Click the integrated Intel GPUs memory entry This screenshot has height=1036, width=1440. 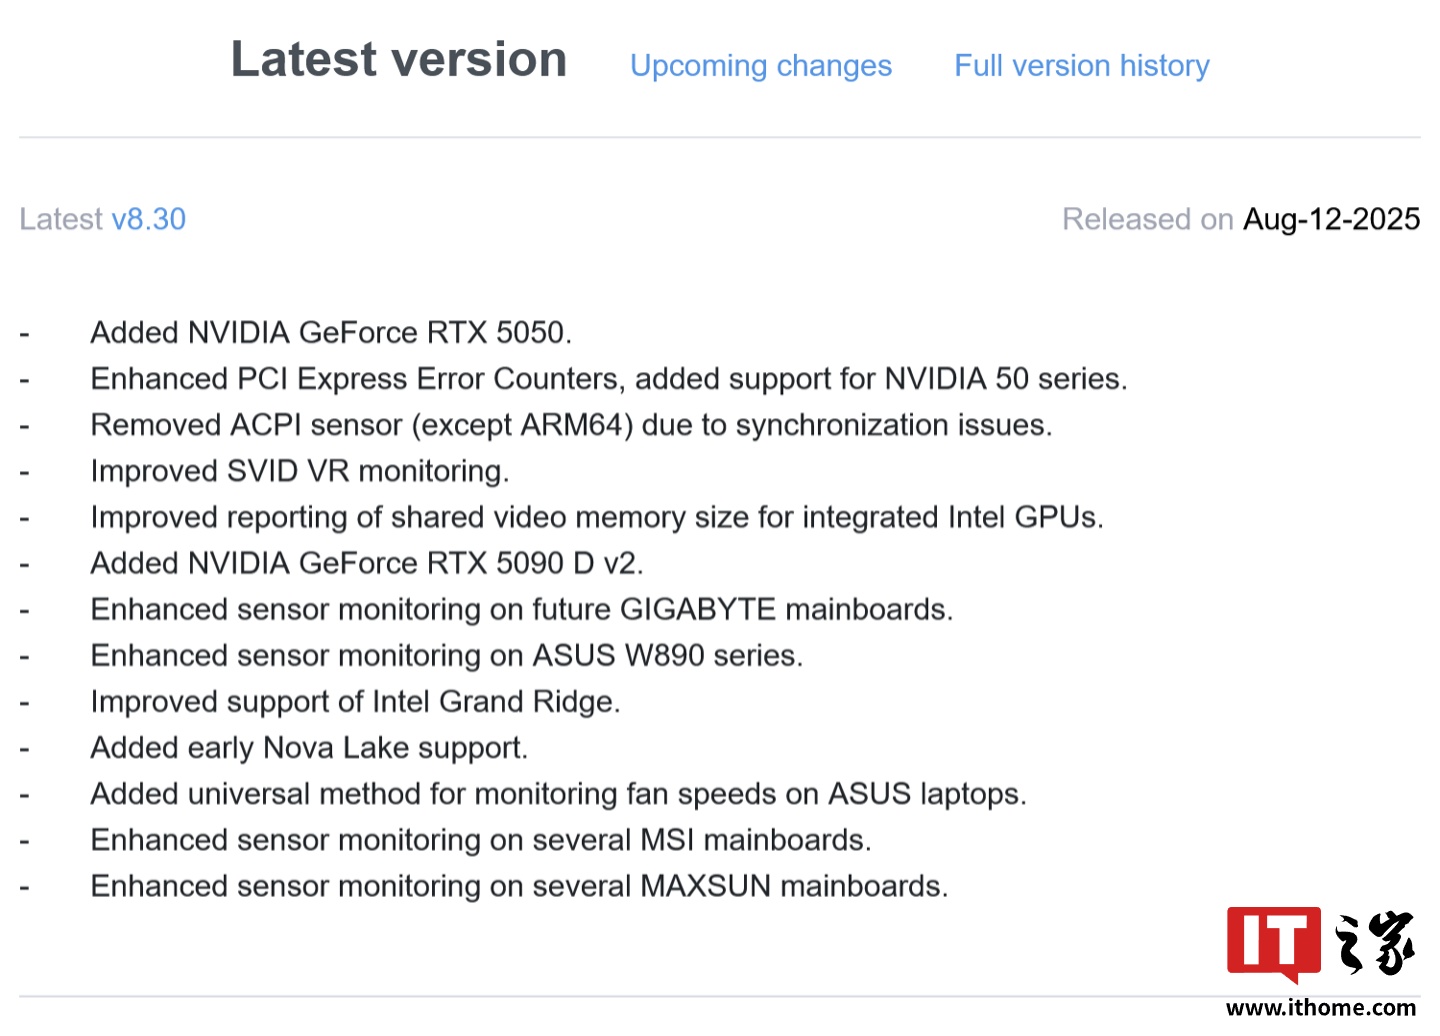(596, 517)
